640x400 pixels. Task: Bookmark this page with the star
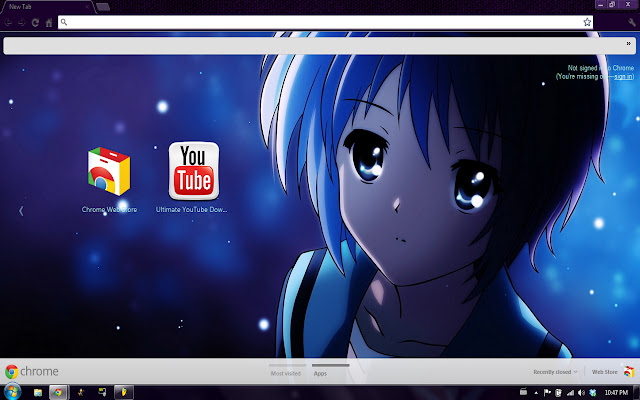tap(587, 22)
